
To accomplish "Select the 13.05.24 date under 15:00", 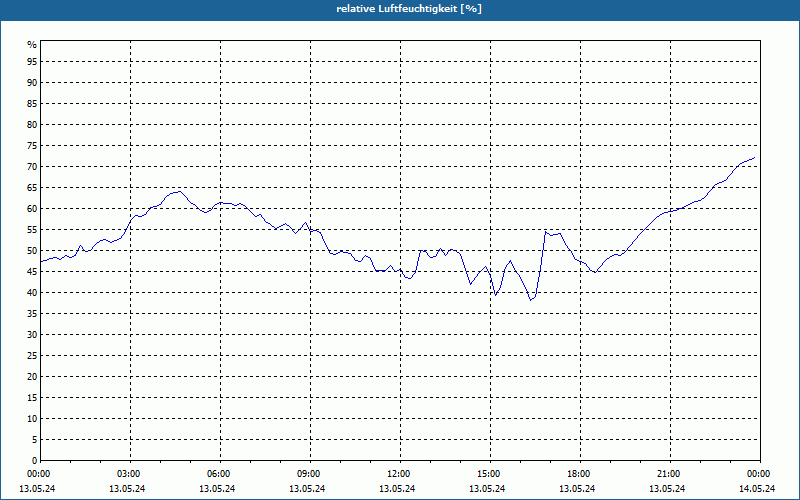I will point(487,489).
